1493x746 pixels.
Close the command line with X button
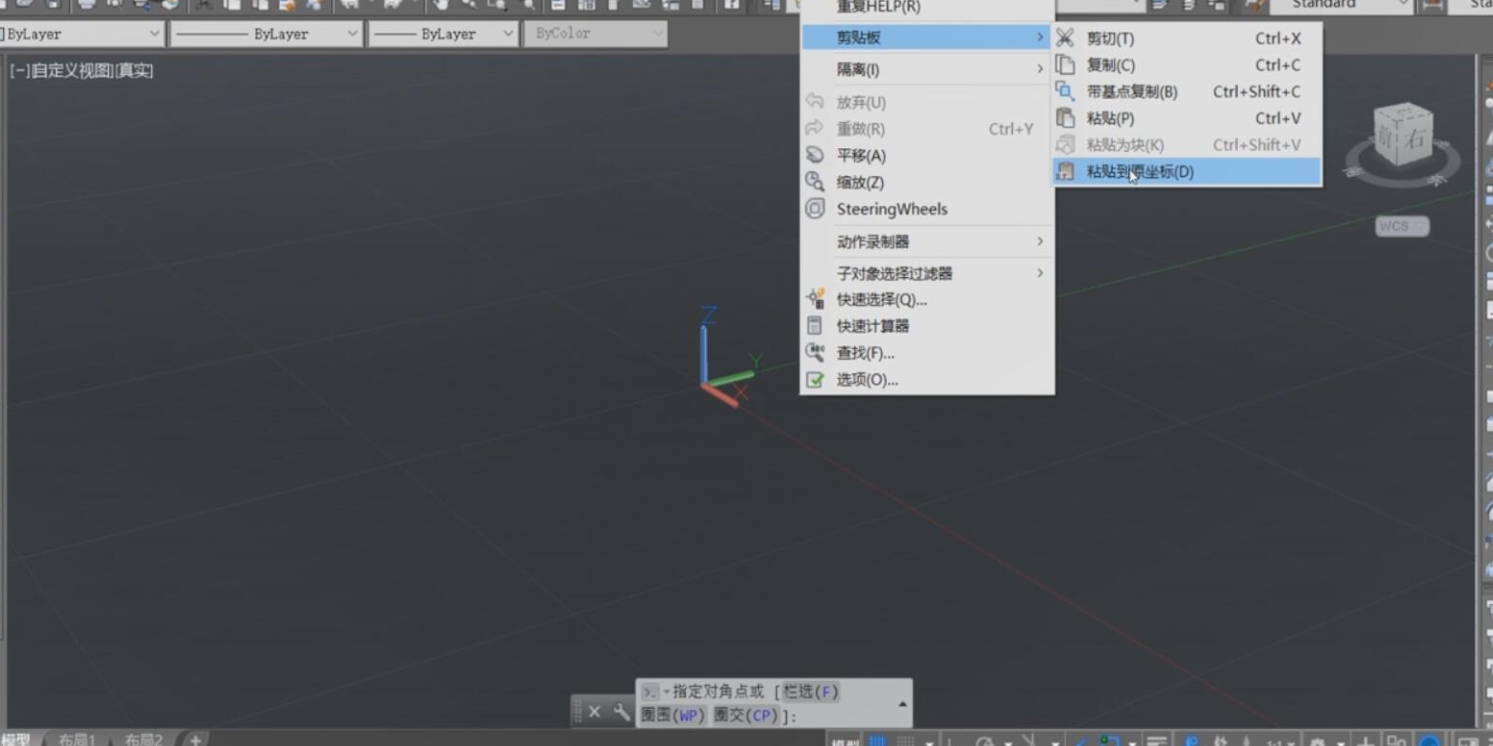pyautogui.click(x=594, y=712)
